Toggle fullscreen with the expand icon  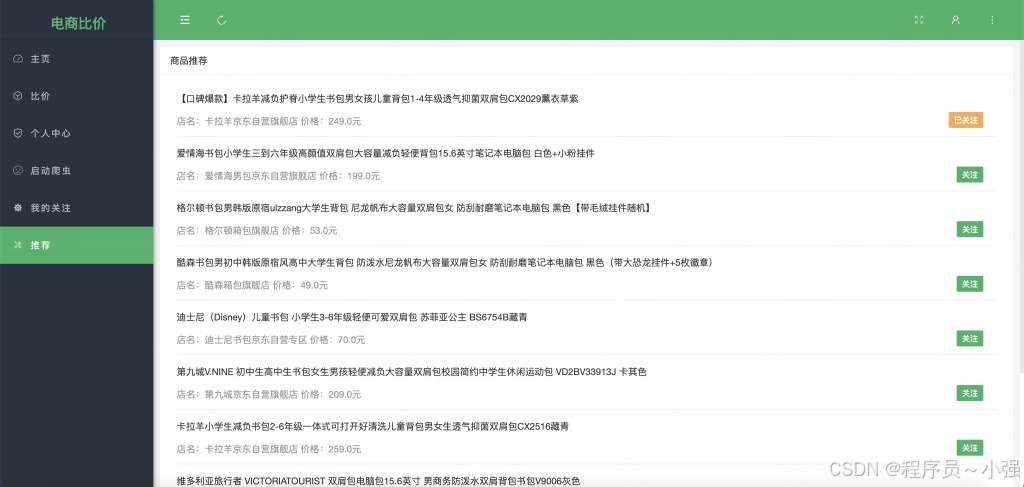[919, 20]
